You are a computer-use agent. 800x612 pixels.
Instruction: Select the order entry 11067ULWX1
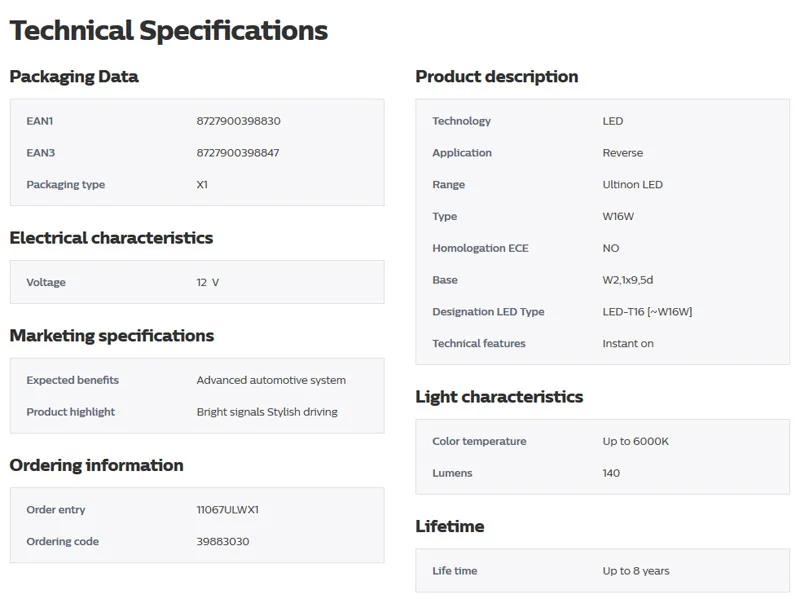[228, 509]
